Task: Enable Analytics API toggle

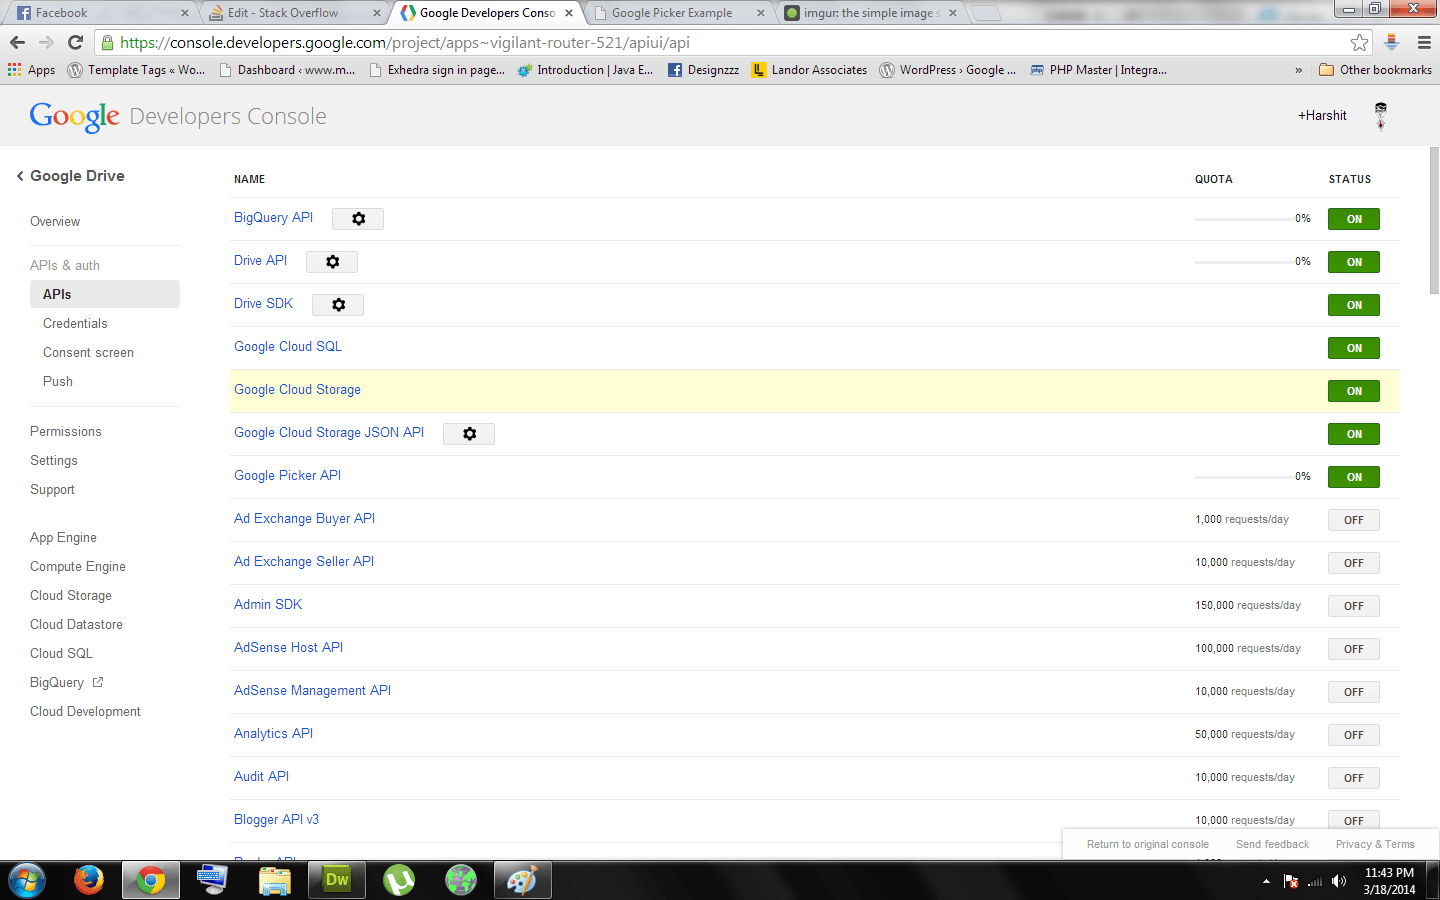Action: click(x=1354, y=735)
